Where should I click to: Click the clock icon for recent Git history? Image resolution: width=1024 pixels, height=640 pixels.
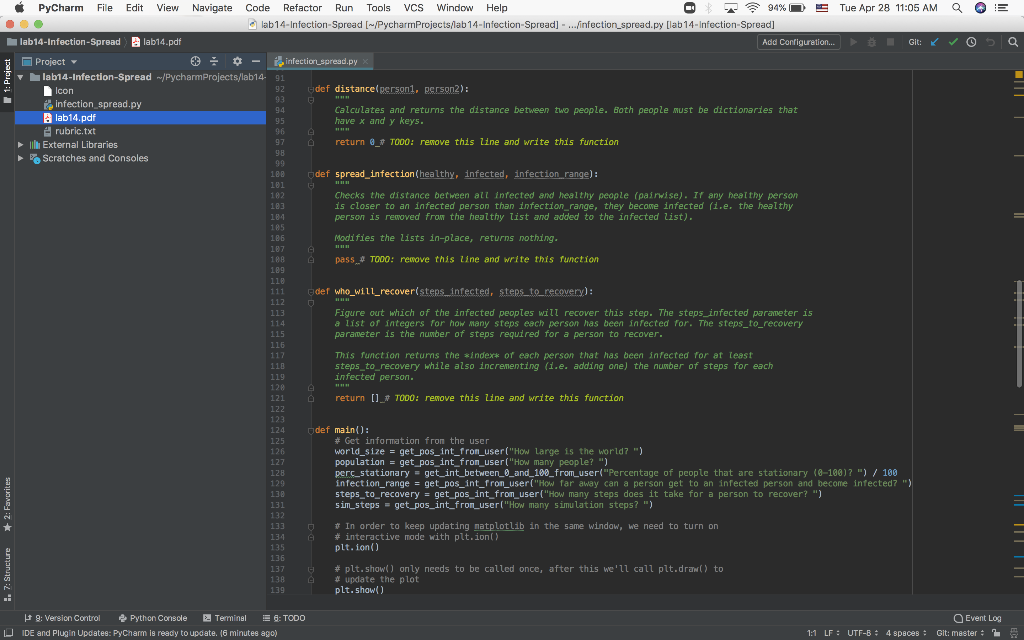(x=972, y=43)
